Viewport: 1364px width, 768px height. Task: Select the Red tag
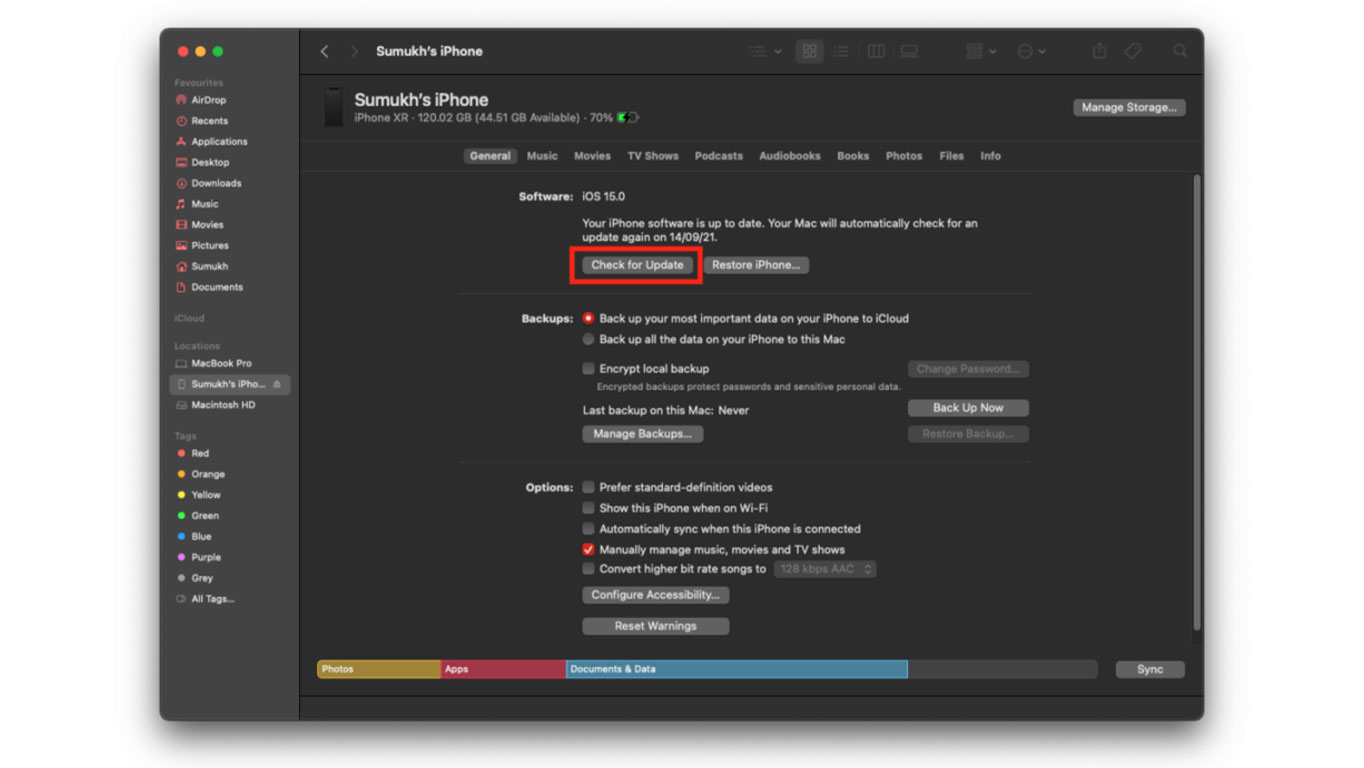(x=200, y=453)
